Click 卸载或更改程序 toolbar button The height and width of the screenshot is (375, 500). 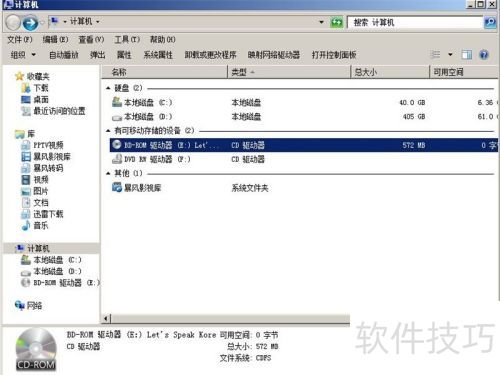coord(210,55)
